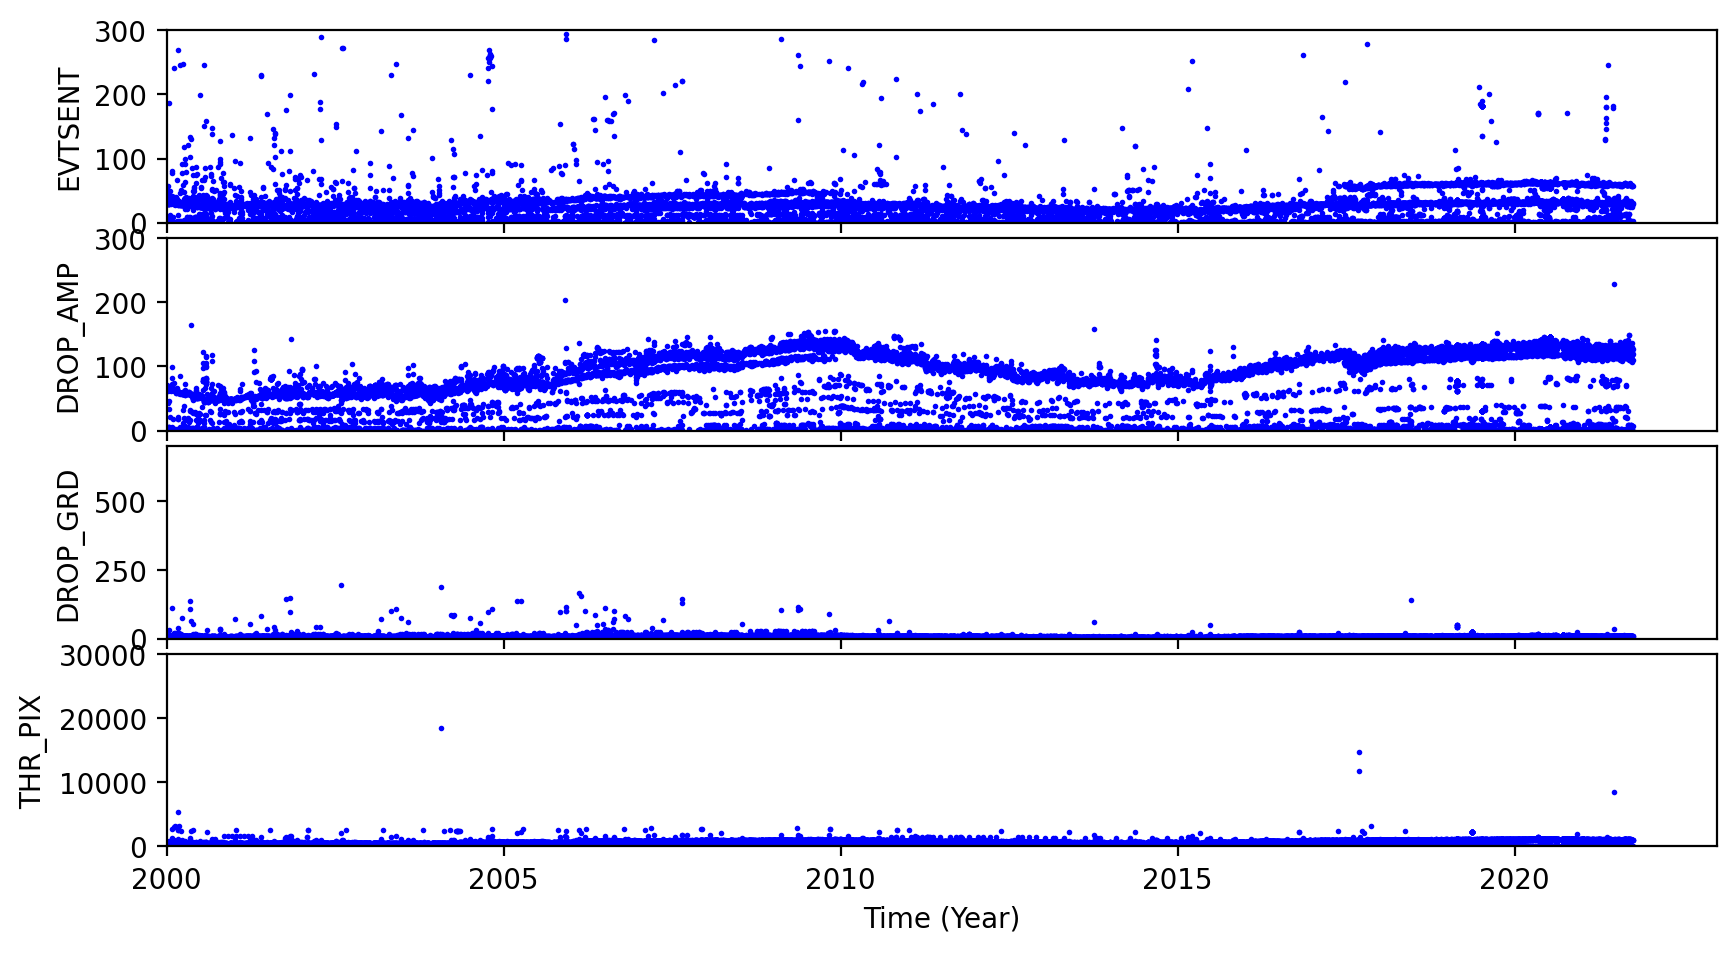
Task: Click the 100 tick label in the EVTSENT panel
Action: (121, 159)
